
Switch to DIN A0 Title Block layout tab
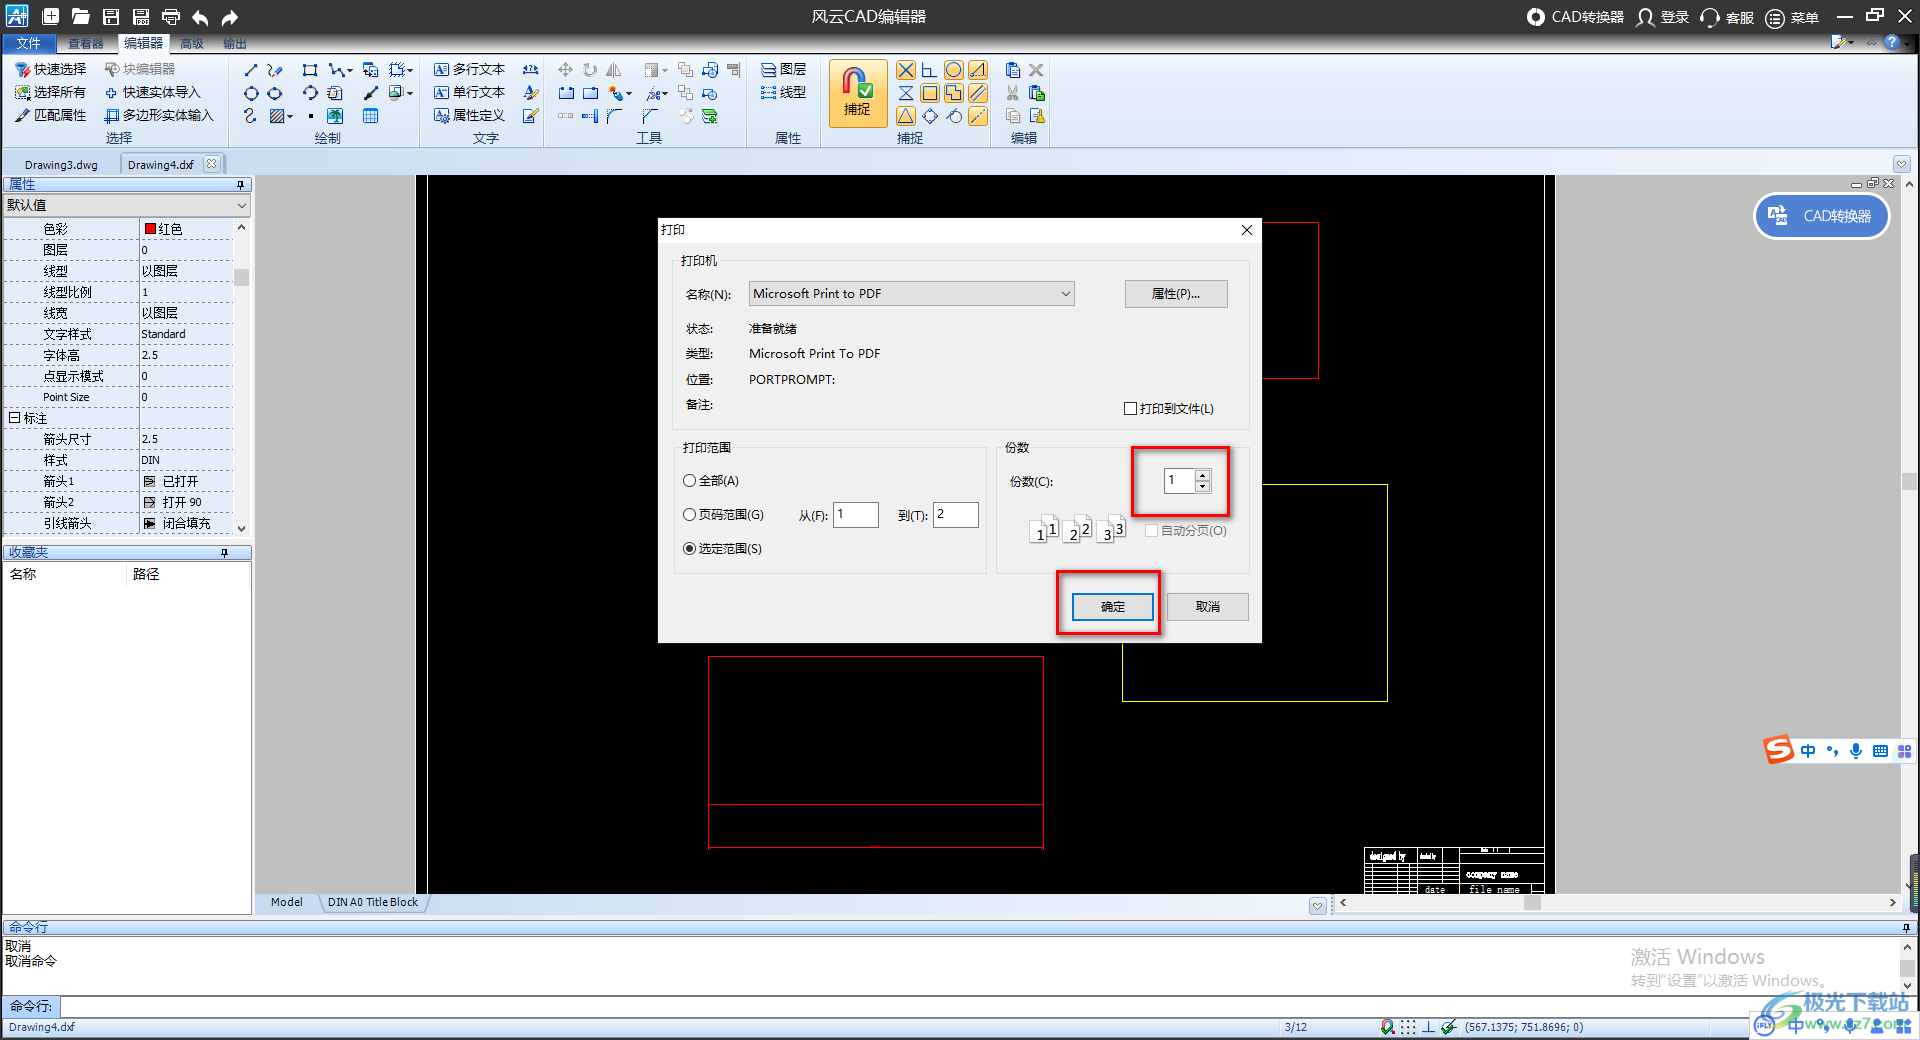click(373, 902)
